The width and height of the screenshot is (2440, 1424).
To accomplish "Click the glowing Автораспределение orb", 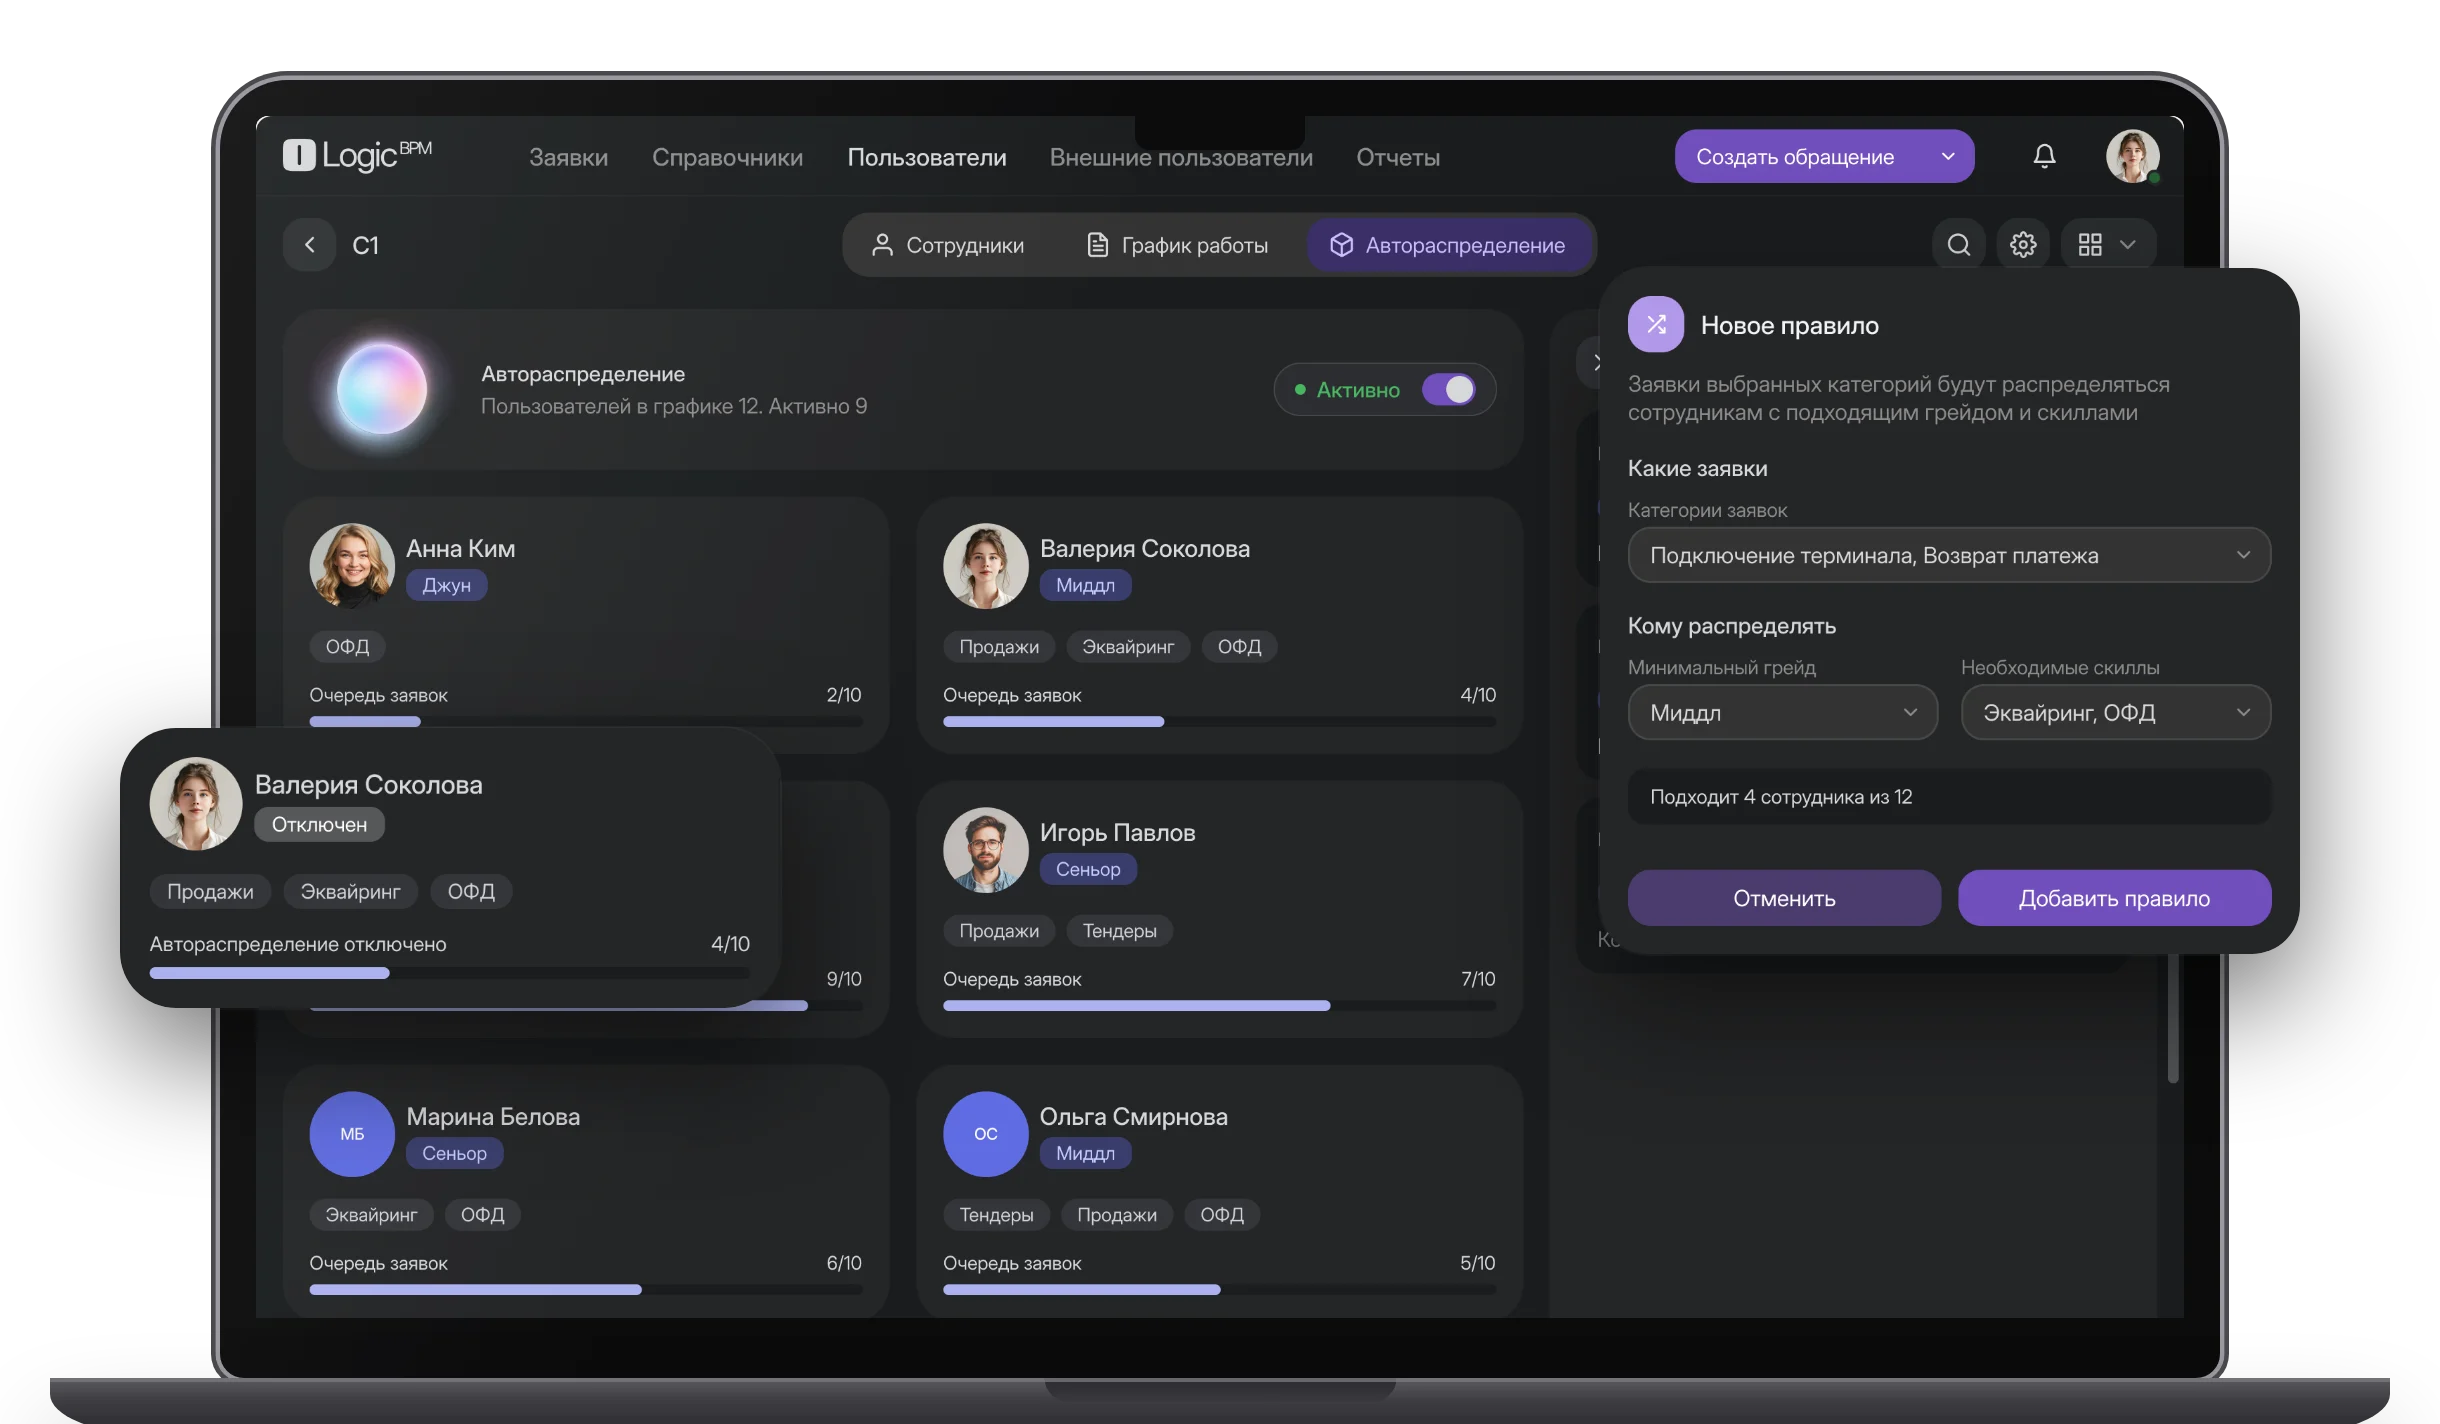I will (381, 389).
